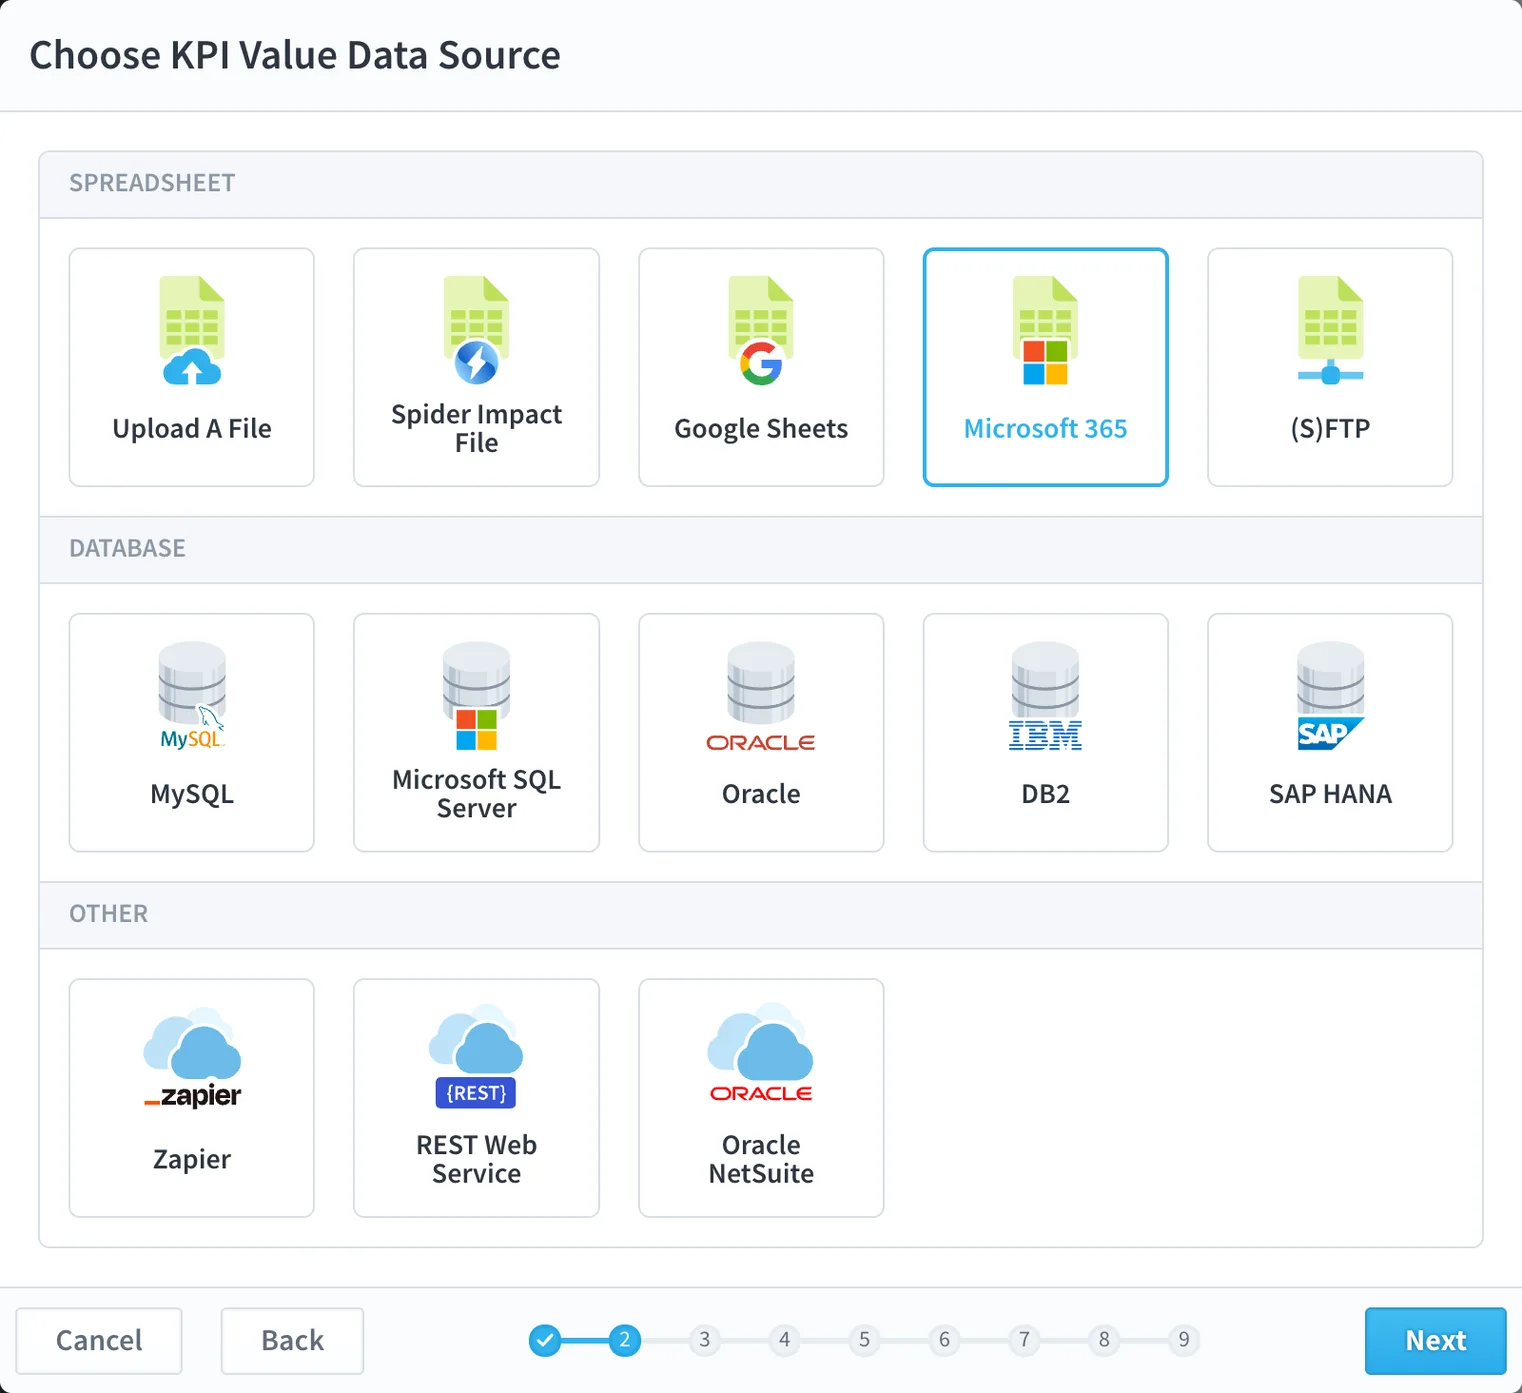
Task: Pick Google Sheets as the data source
Action: (761, 367)
